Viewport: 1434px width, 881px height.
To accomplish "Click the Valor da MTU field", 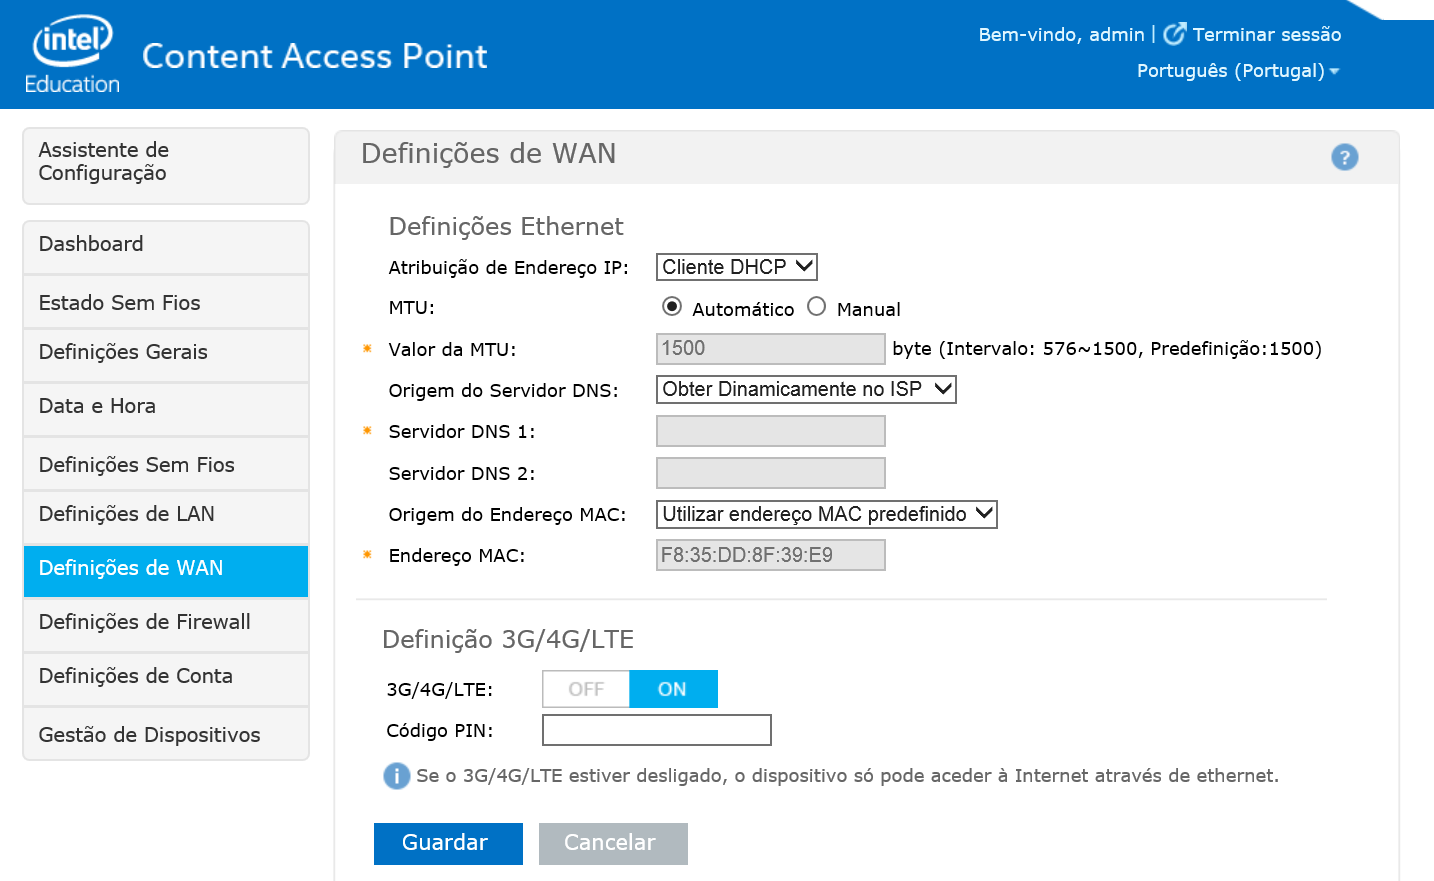I will [770, 348].
